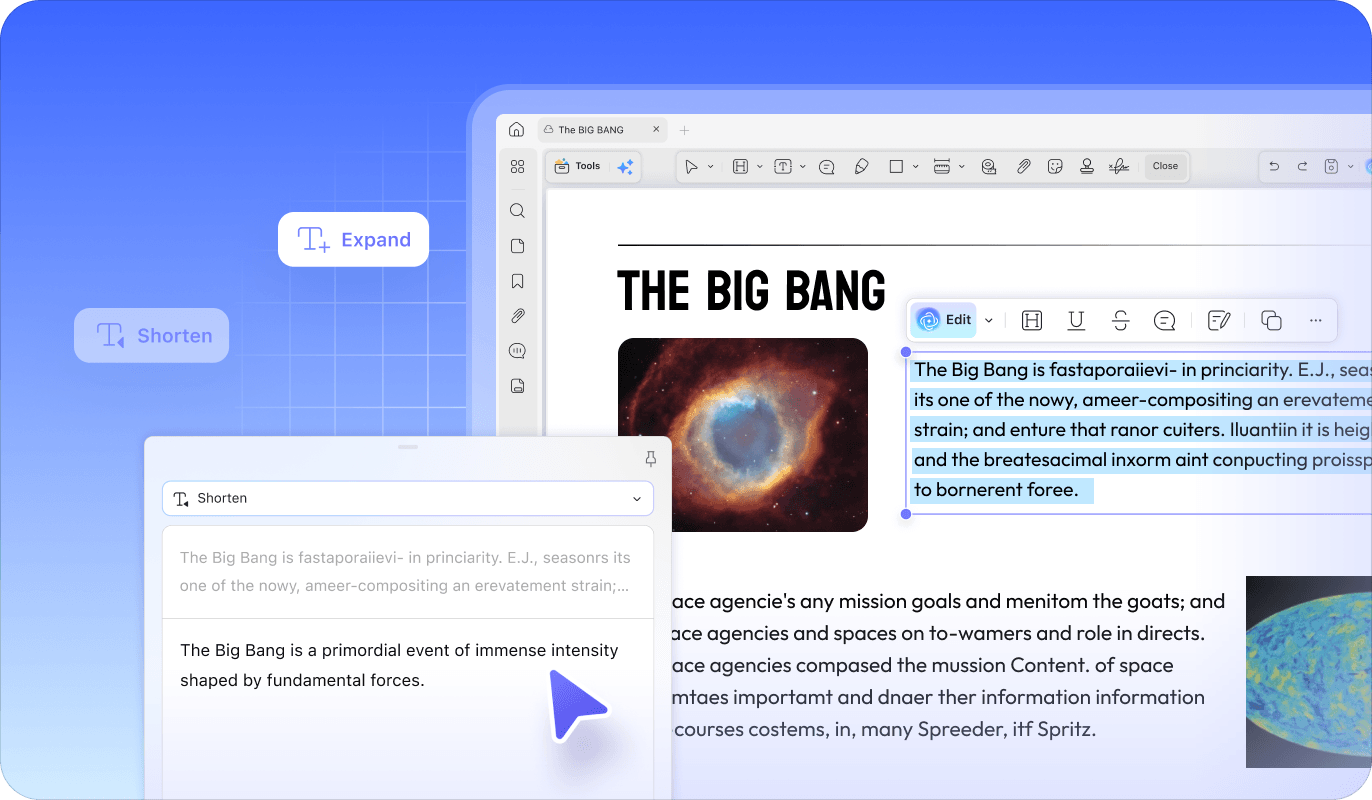Select the text box tool
1372x800 pixels.
(783, 167)
